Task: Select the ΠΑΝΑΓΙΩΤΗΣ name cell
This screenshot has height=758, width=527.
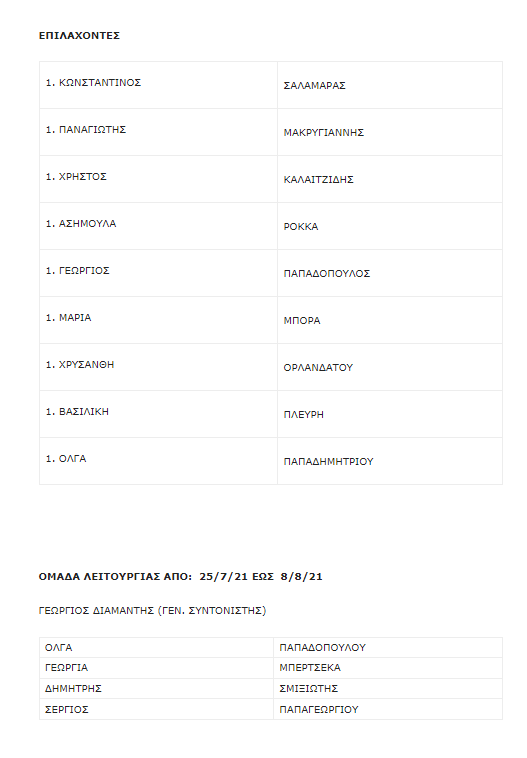Action: point(159,132)
